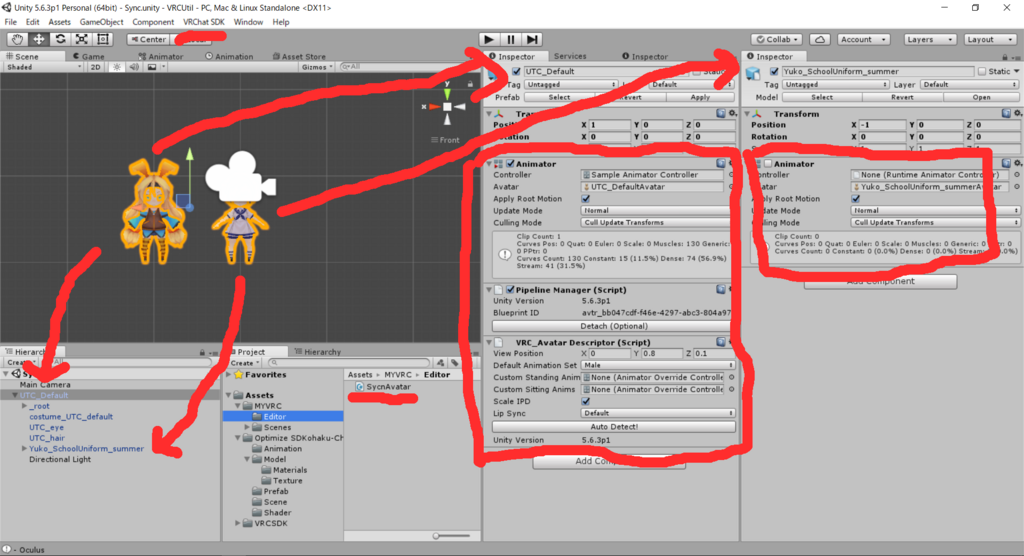Viewport: 1024px width, 556px height.
Task: Click prefab Apply button in UTC_Default inspector
Action: point(700,97)
